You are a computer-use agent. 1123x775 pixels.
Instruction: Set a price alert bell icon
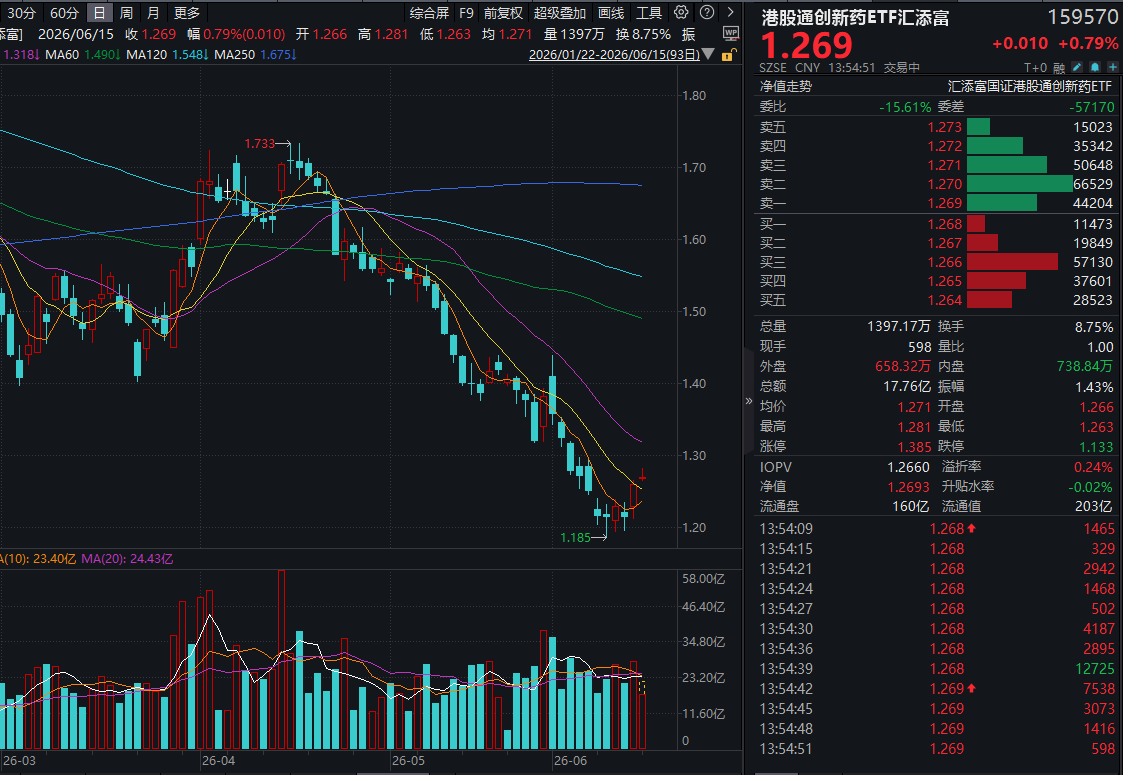click(1095, 67)
